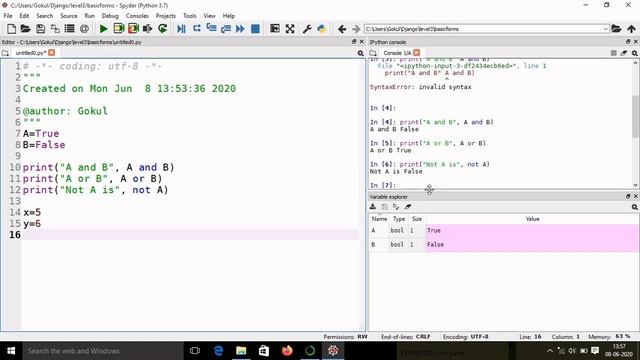Change to parent directory up arrow
This screenshot has width=640, height=360.
click(x=631, y=29)
